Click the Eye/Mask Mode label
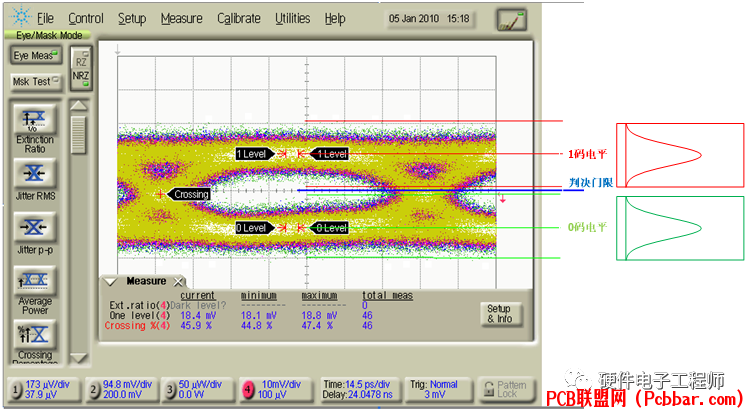The width and height of the screenshot is (748, 413). [x=49, y=35]
